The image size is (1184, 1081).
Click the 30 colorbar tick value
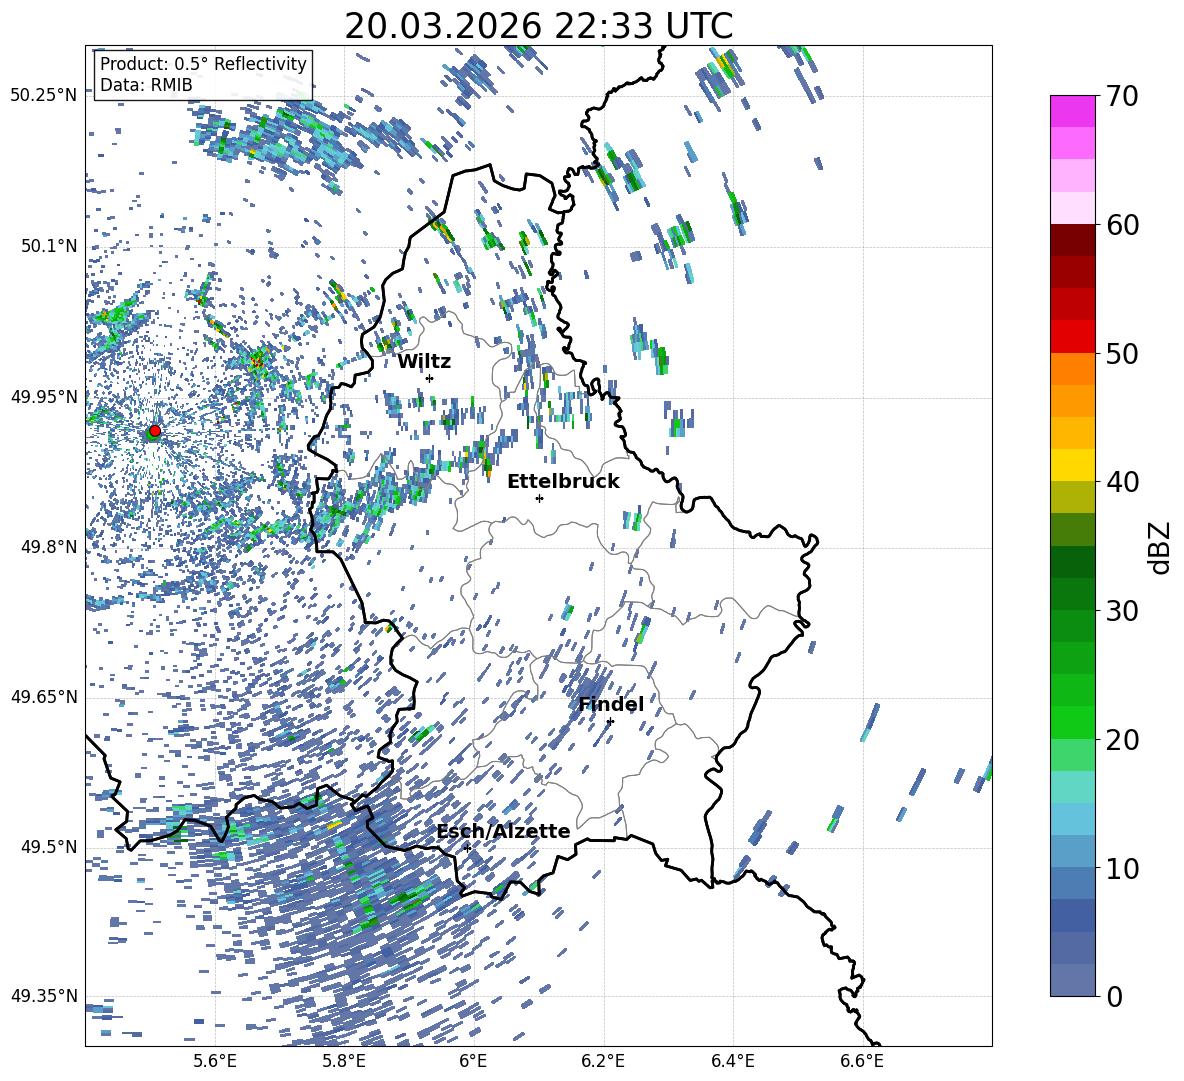[x=1123, y=610]
